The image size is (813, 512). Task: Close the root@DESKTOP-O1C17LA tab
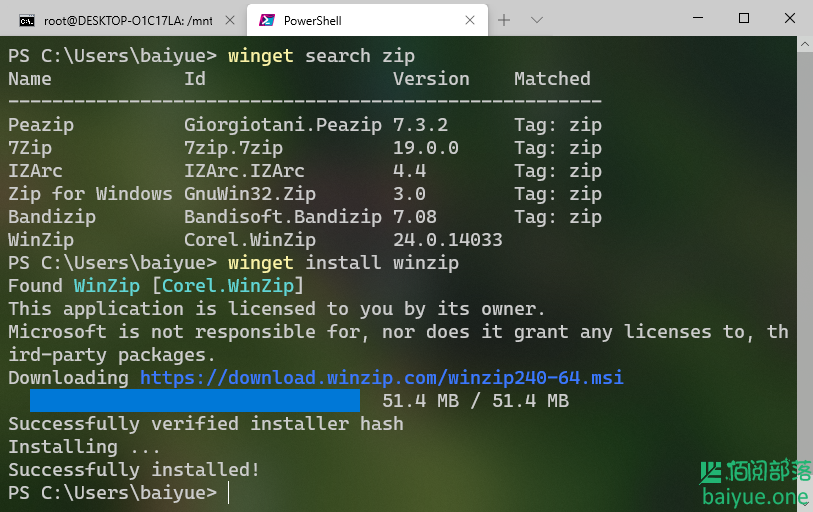(x=230, y=20)
